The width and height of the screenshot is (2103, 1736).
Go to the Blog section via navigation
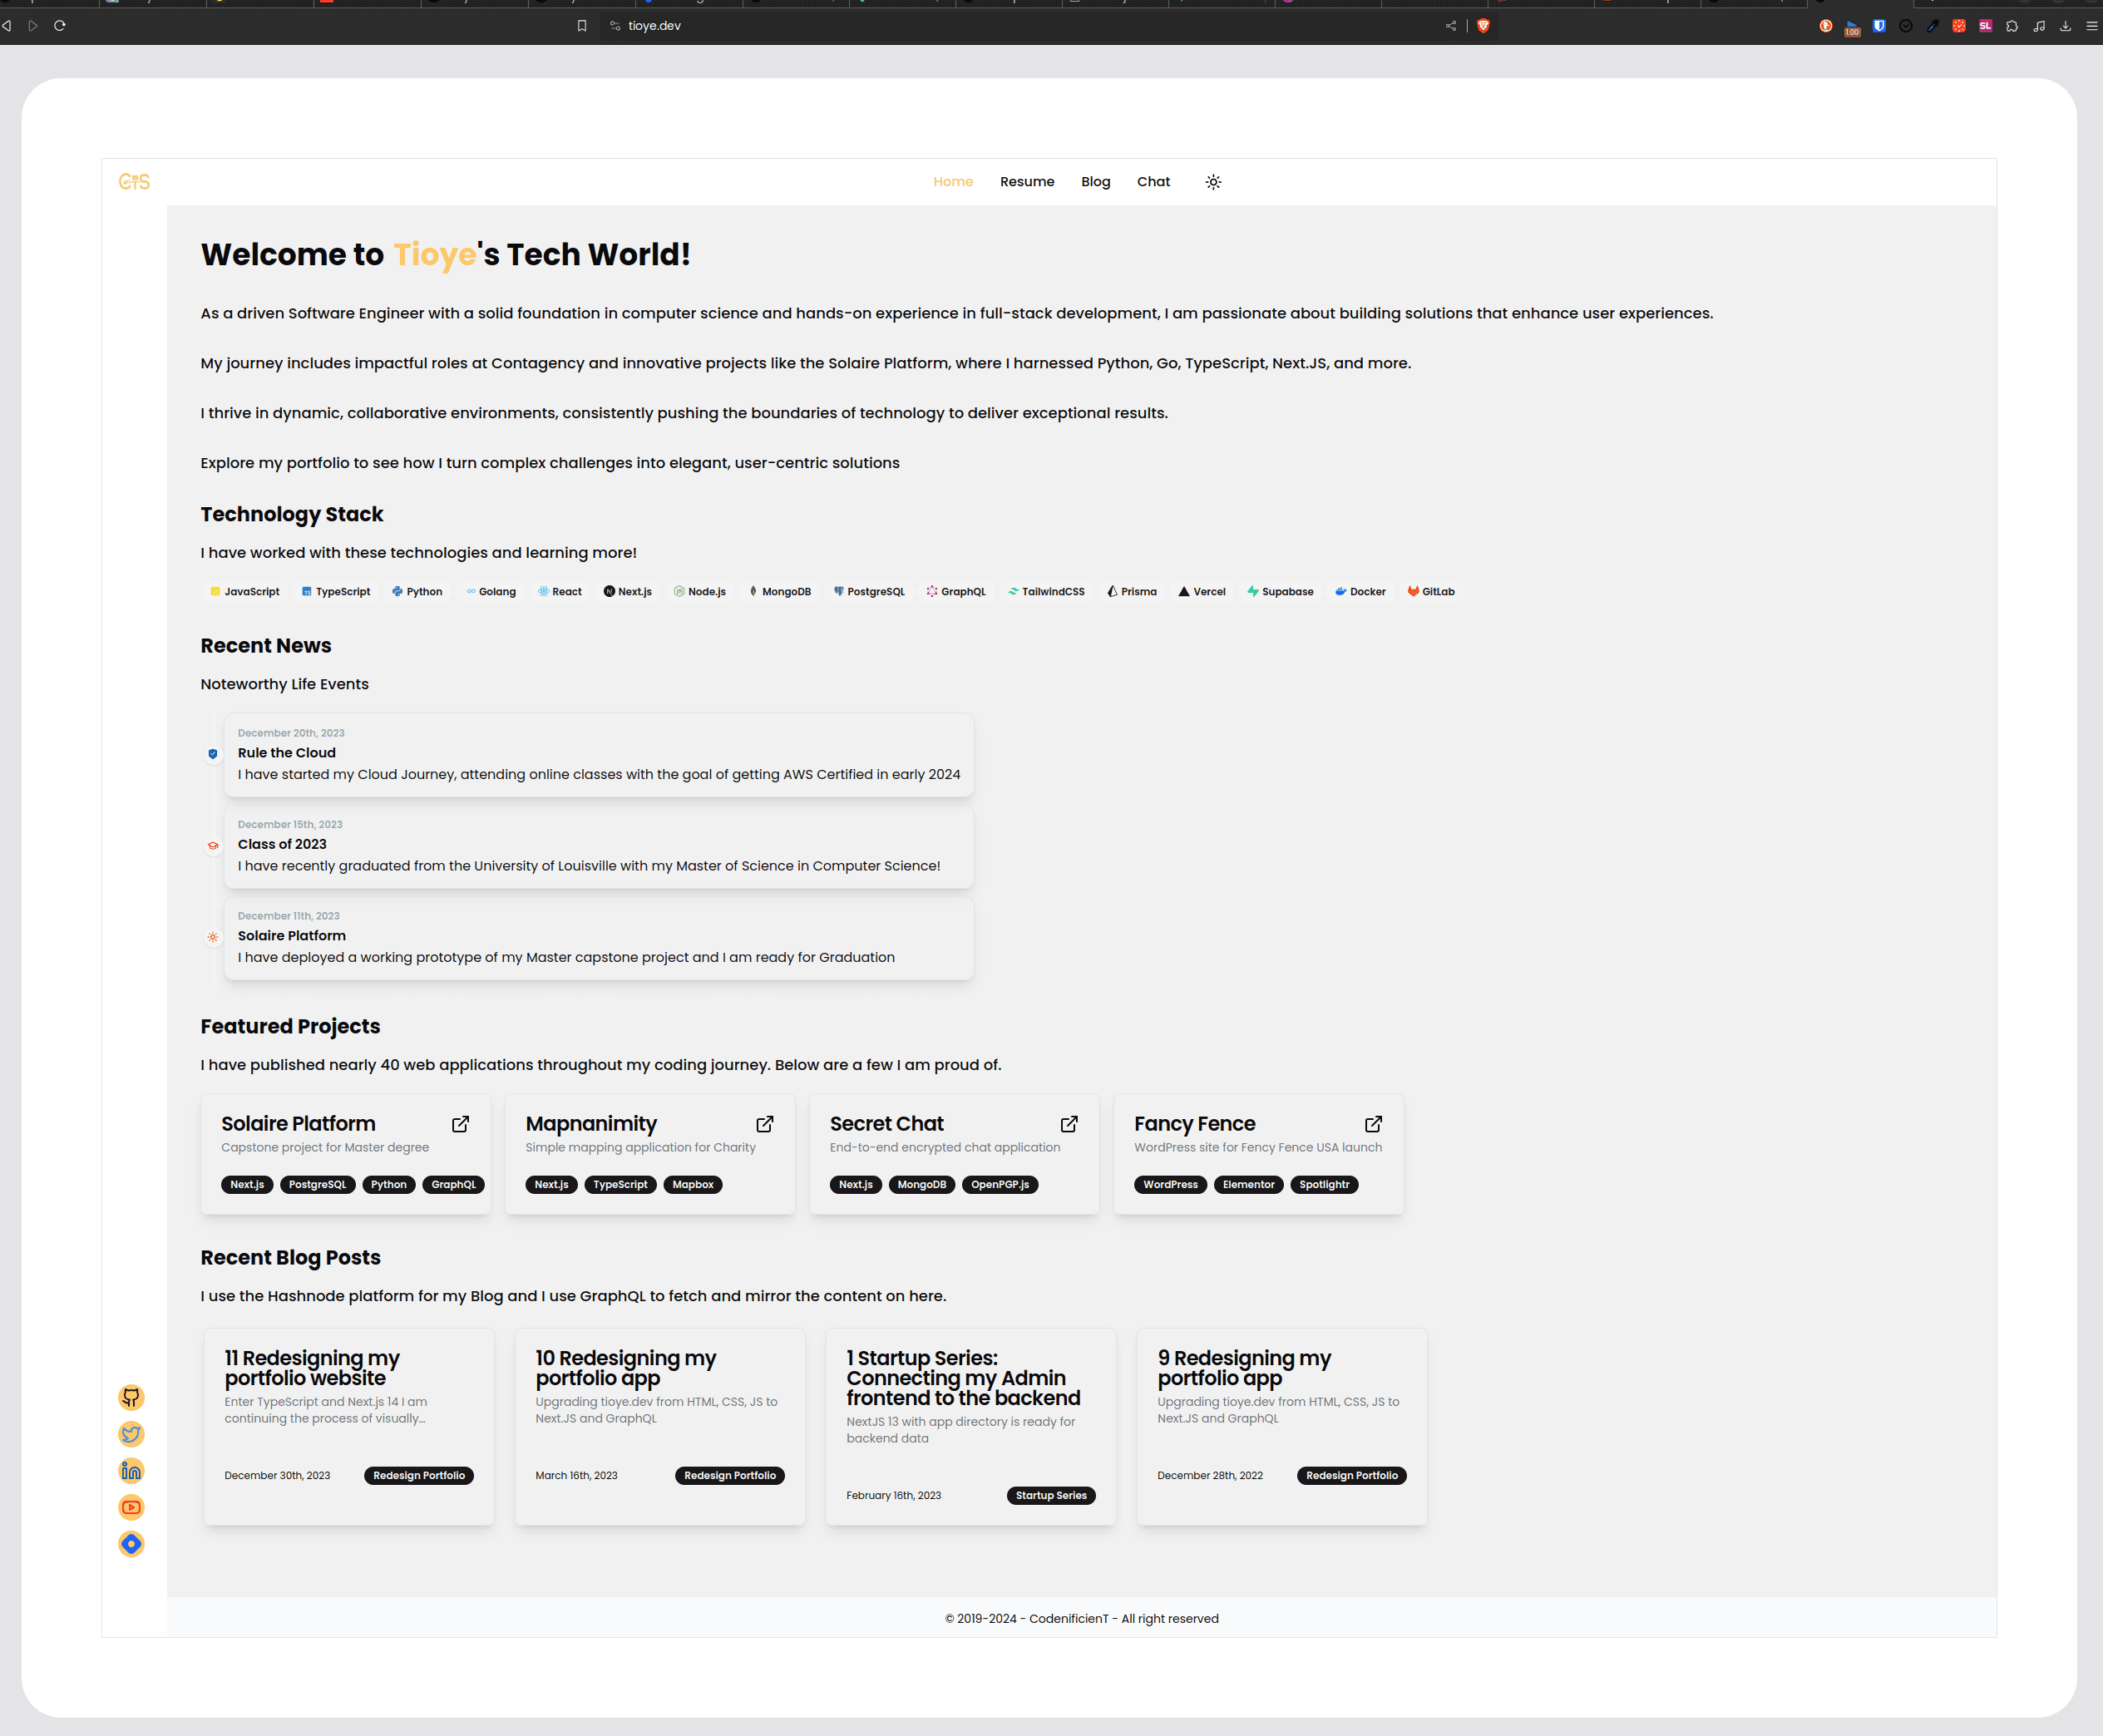1095,181
